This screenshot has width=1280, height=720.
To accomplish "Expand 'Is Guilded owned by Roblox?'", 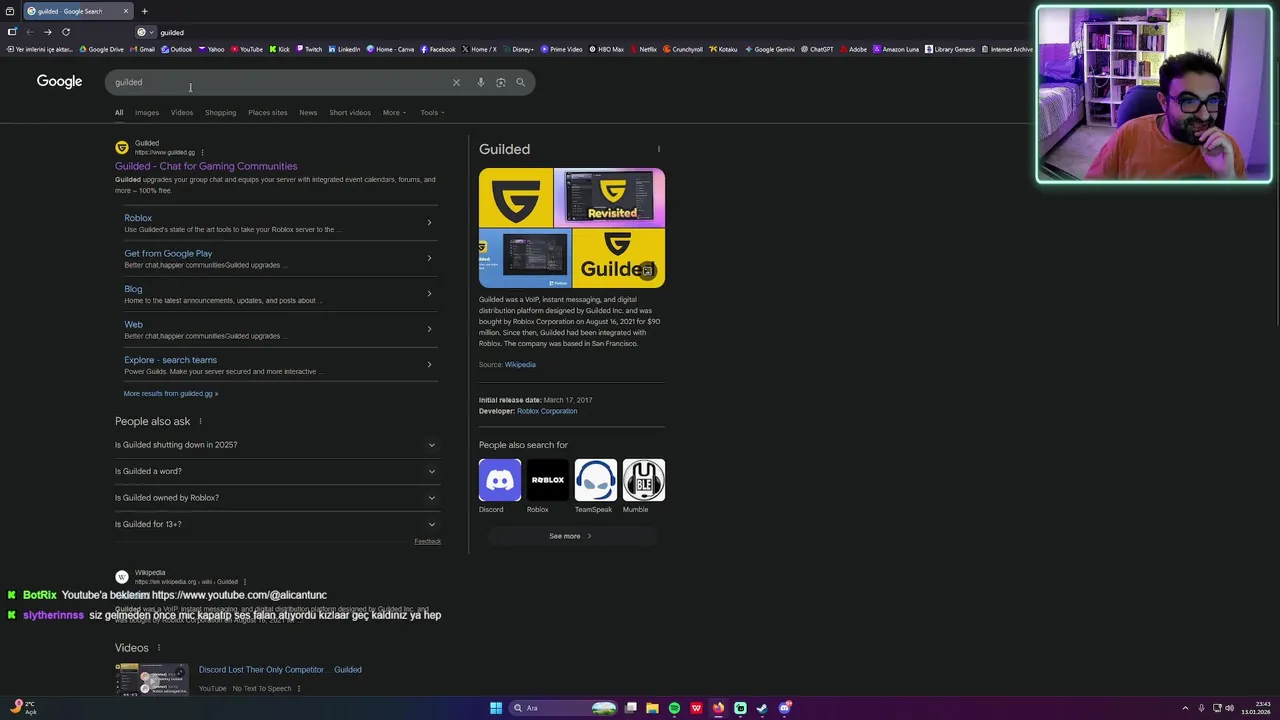I will tap(278, 497).
